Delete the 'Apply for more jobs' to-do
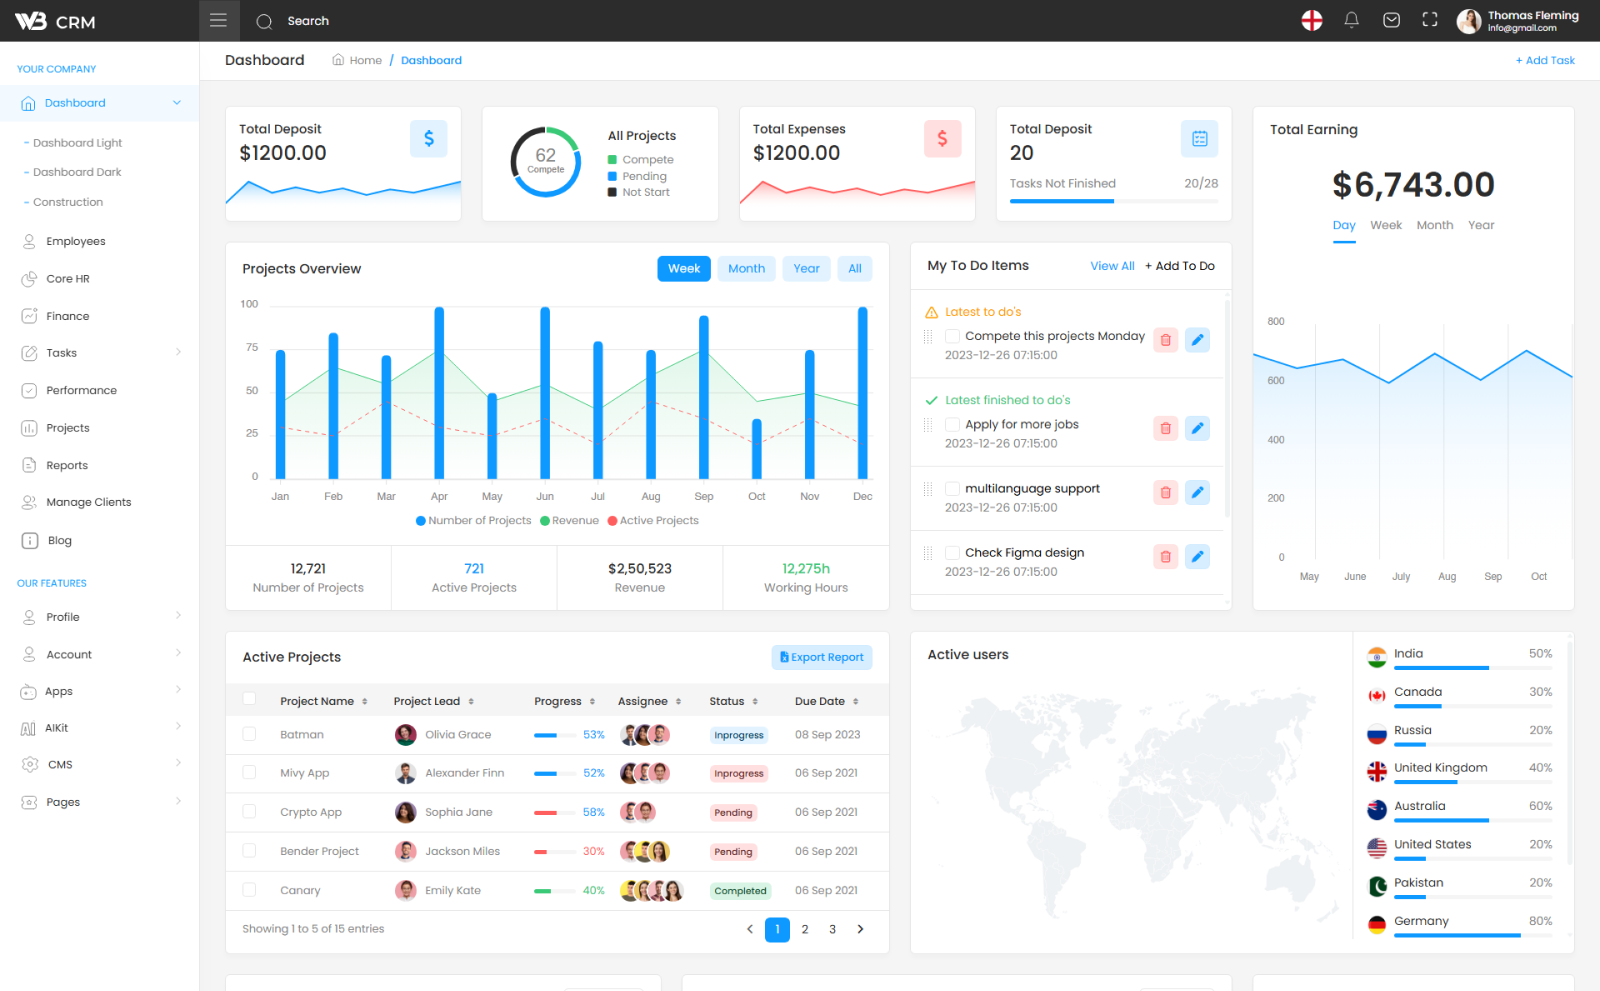Screen dimensions: 1600x991 [x=1166, y=428]
